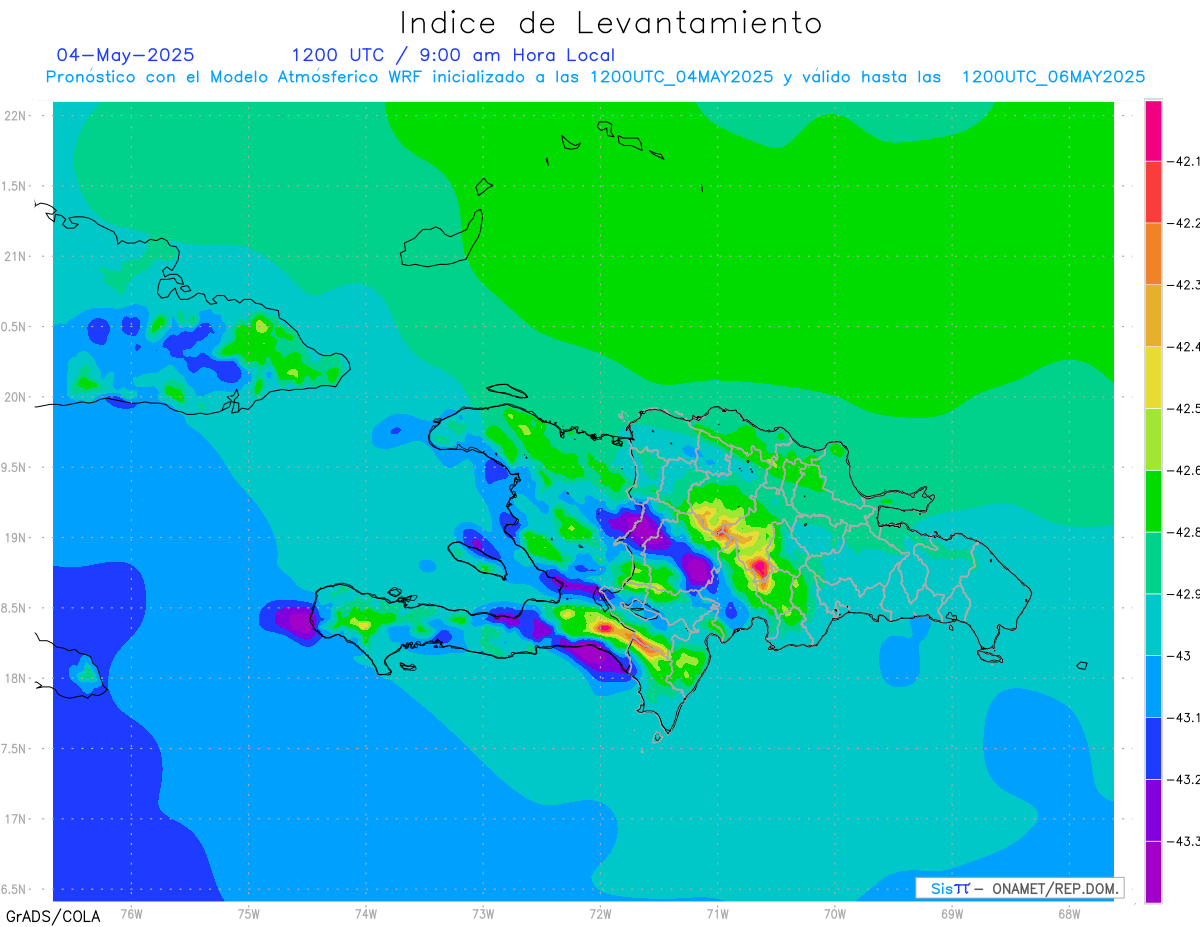Click the "75W" longitude label
This screenshot has width=1200, height=927.
tap(249, 914)
